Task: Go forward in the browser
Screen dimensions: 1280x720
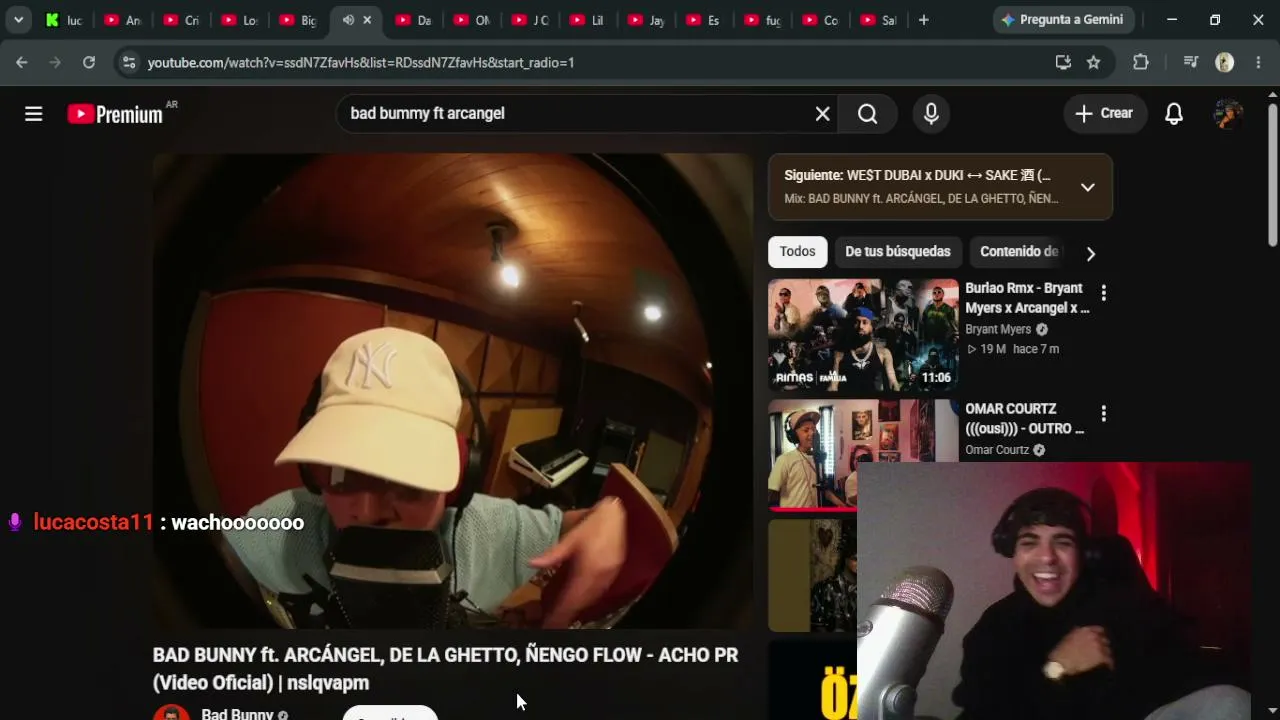Action: point(55,62)
